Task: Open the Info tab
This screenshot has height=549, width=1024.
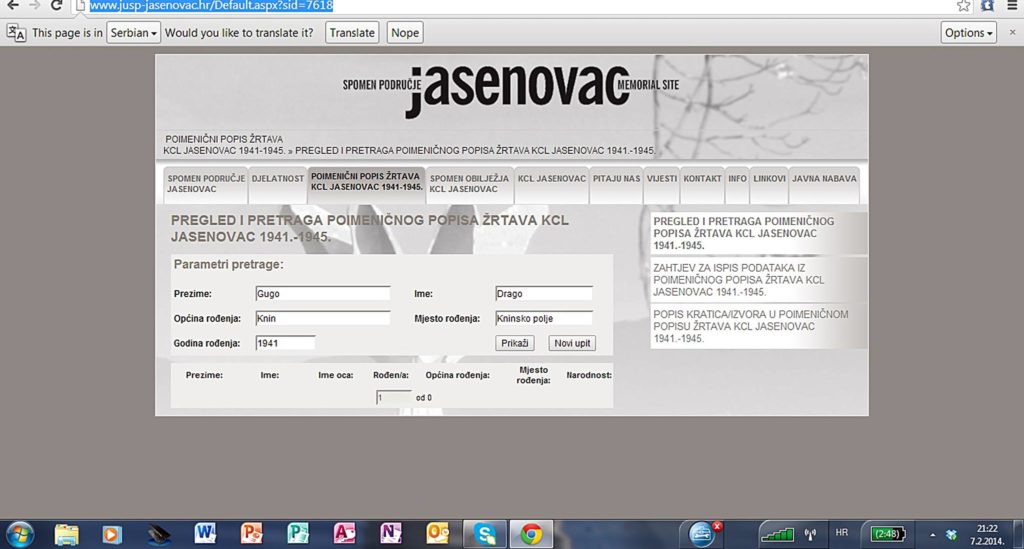Action: point(737,184)
